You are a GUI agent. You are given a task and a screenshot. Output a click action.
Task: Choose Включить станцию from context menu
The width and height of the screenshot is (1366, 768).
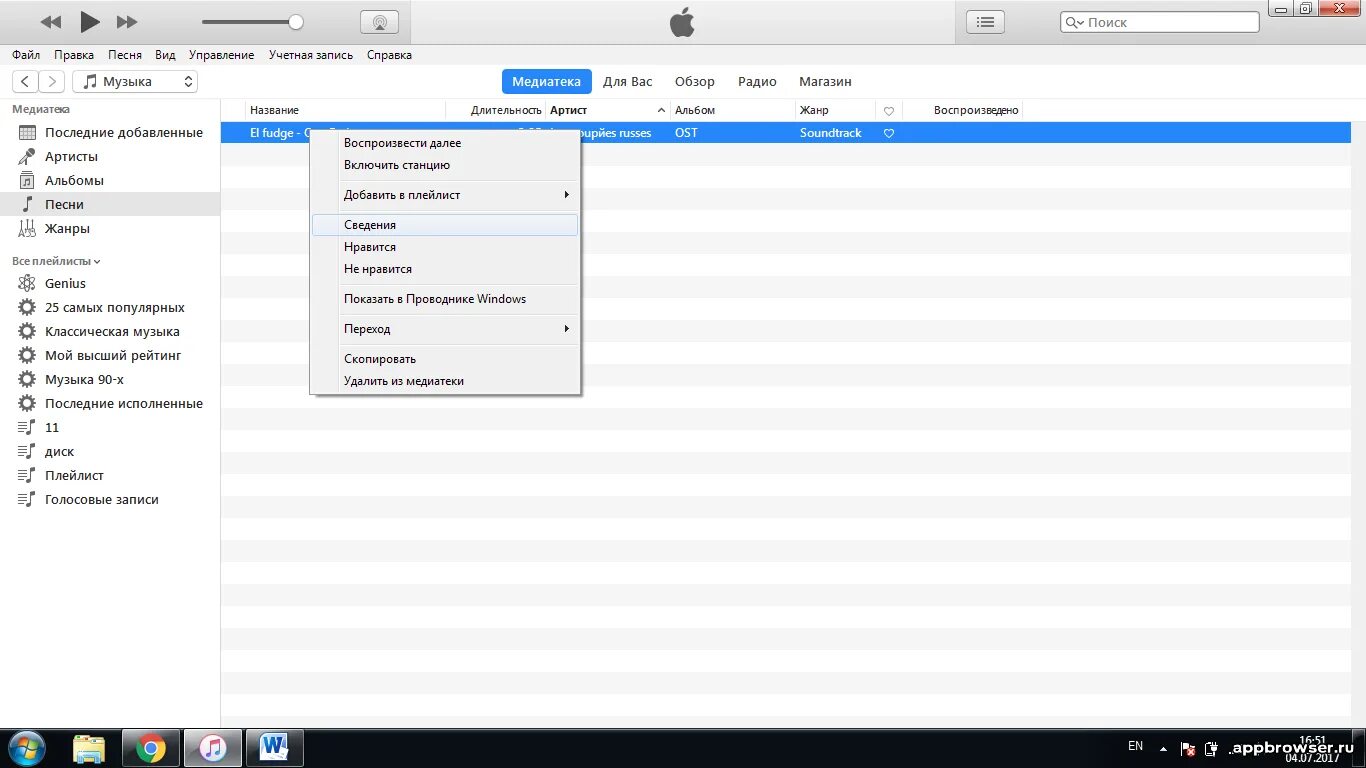pyautogui.click(x=445, y=165)
